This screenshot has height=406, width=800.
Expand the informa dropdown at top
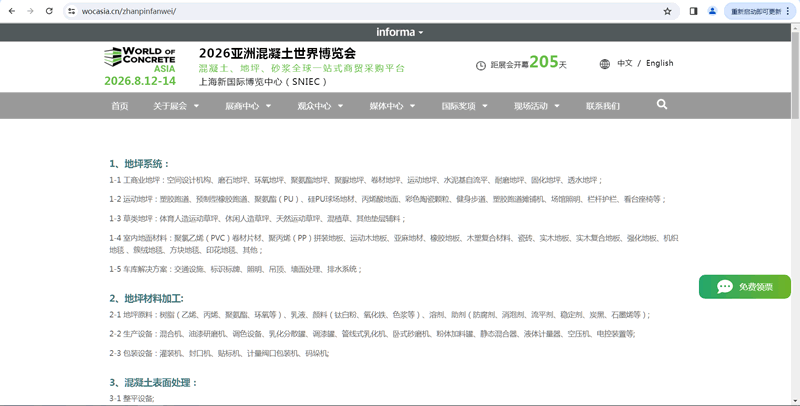point(399,32)
